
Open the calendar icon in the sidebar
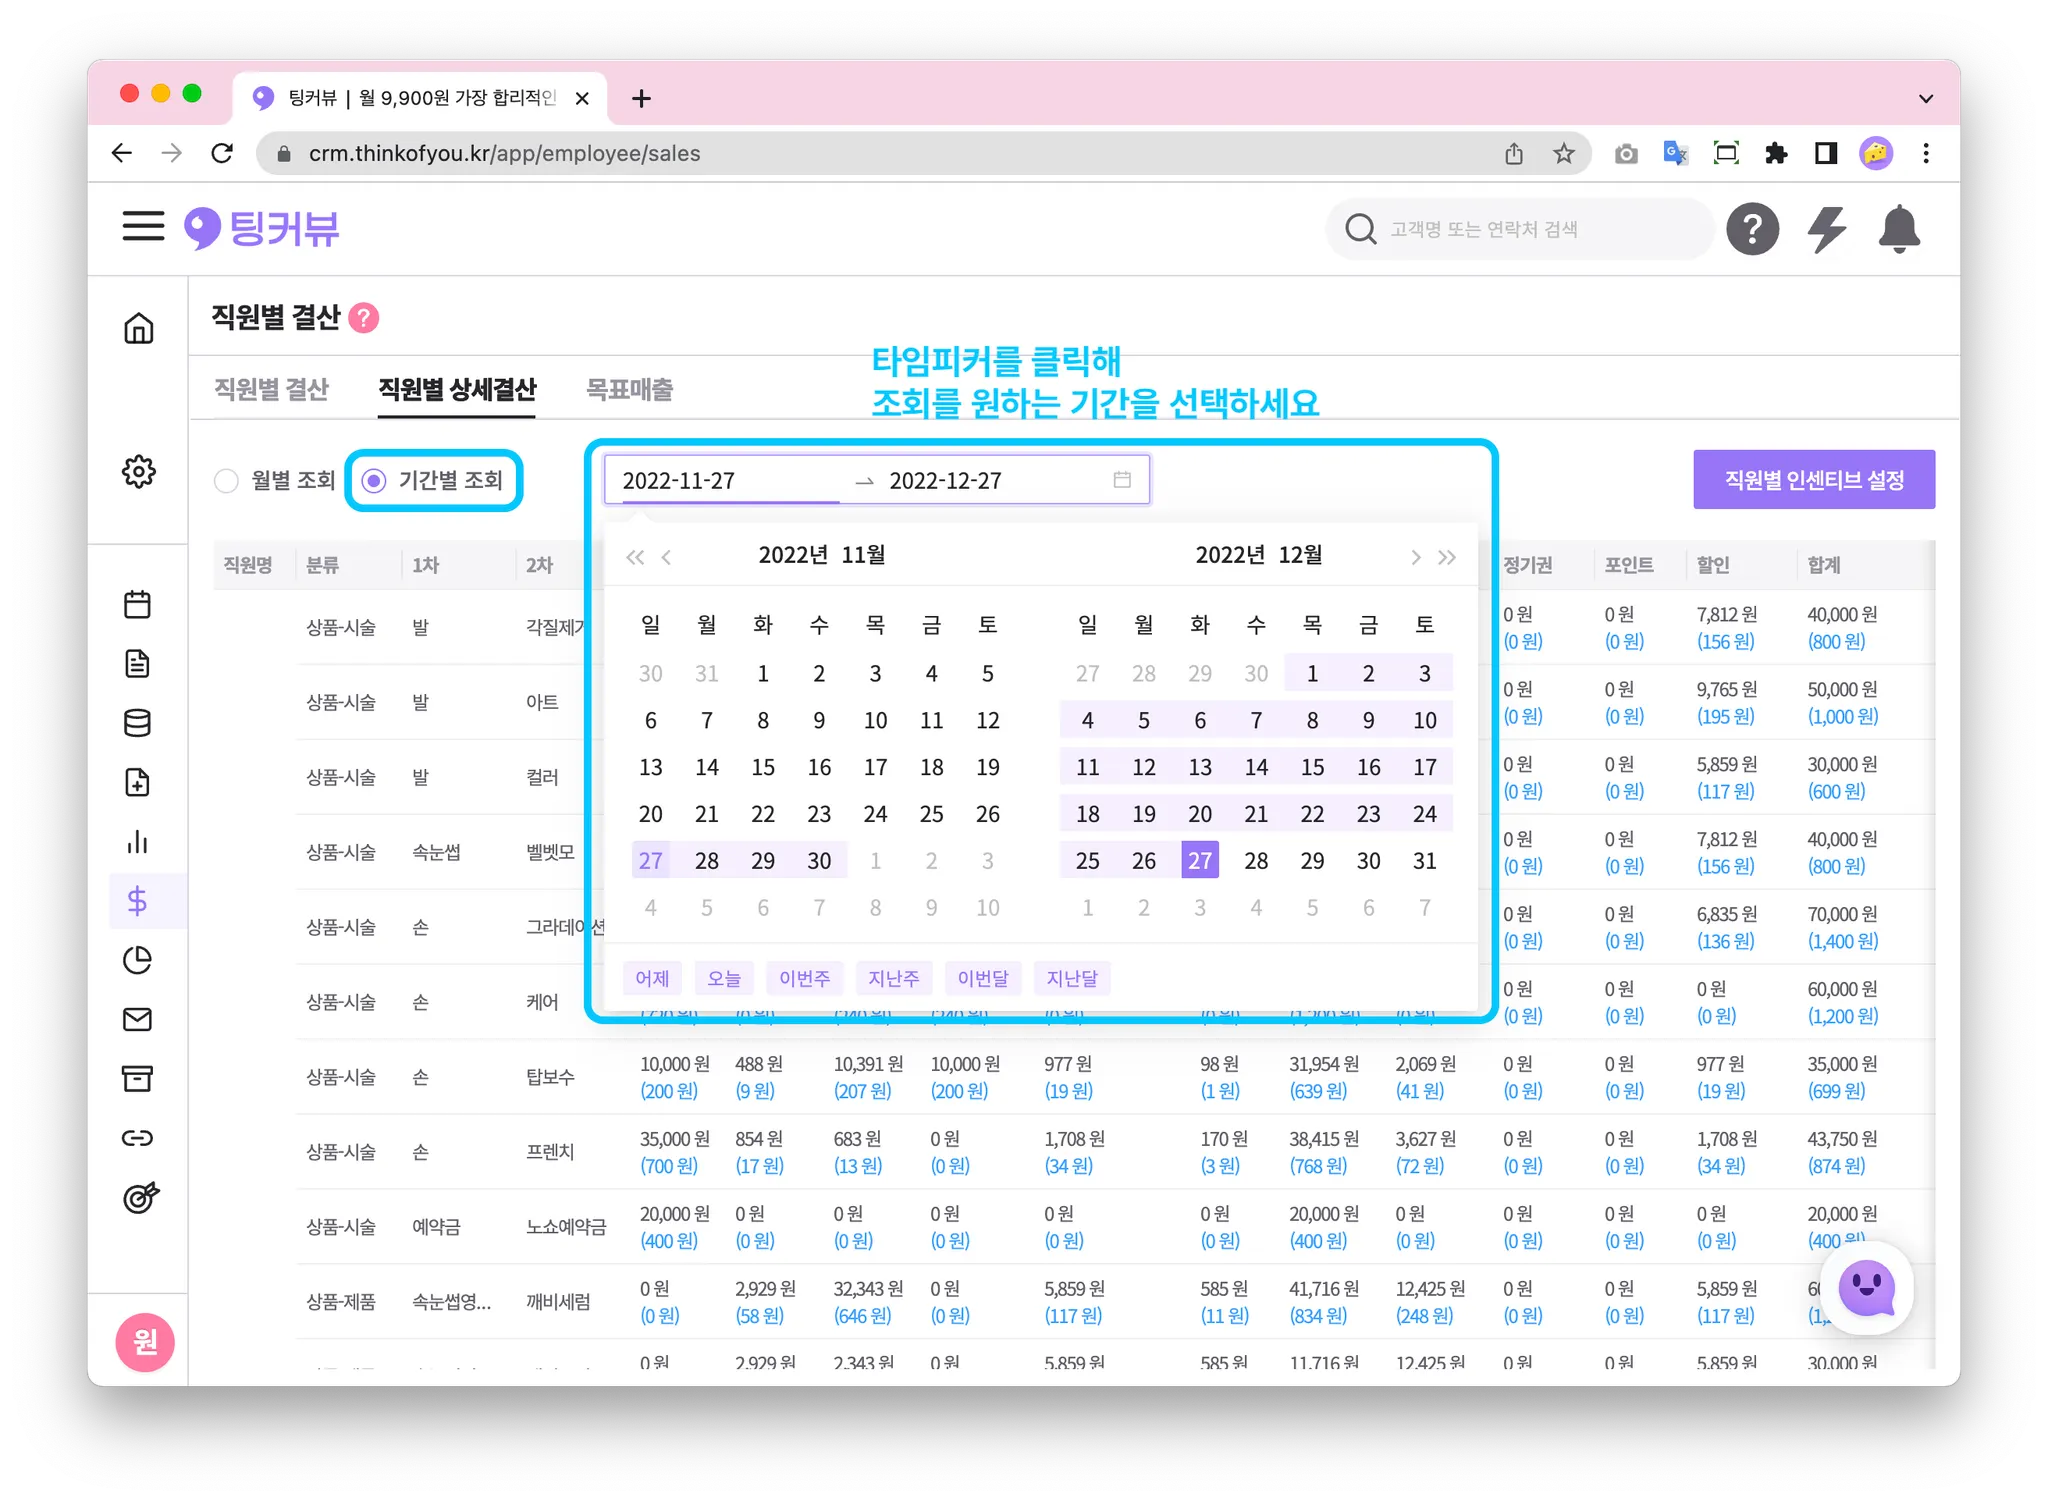click(x=138, y=604)
